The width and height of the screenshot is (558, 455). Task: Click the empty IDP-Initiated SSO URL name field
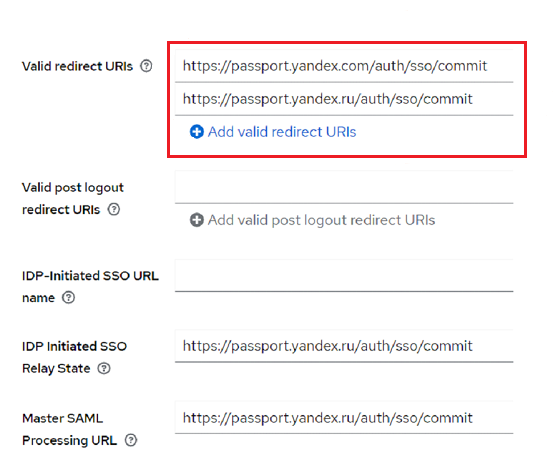click(344, 276)
